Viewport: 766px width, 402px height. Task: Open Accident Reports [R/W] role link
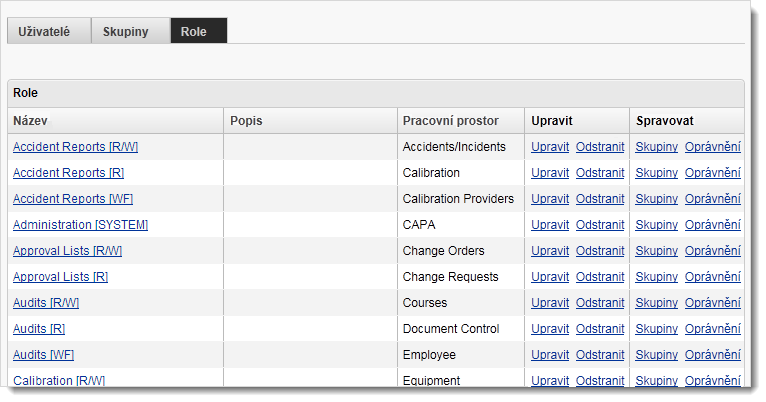coord(75,147)
